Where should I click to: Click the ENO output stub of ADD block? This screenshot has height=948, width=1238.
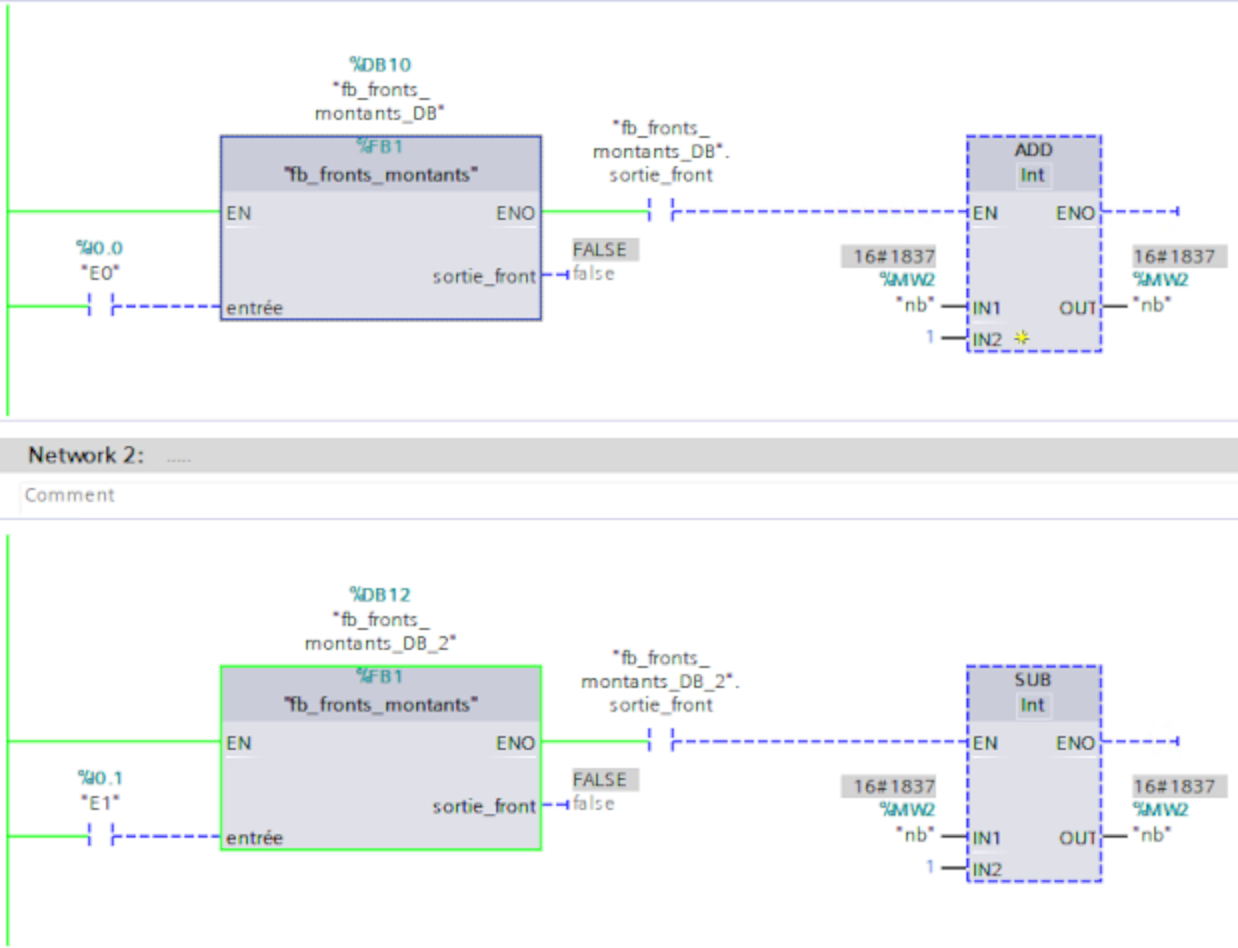click(1140, 211)
